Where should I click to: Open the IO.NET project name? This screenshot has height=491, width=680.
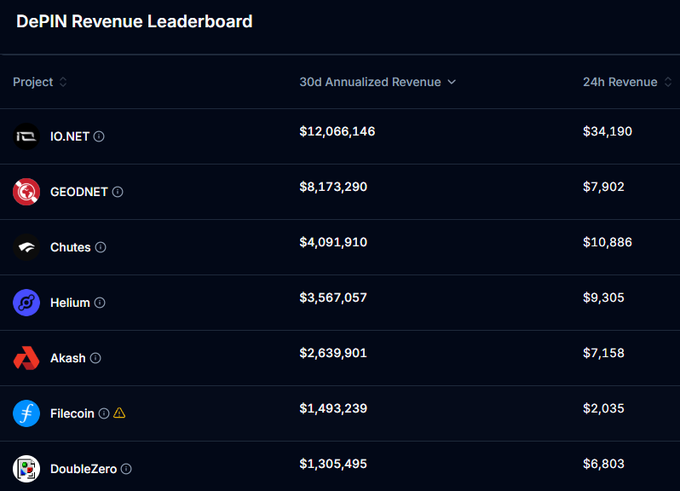pos(70,137)
